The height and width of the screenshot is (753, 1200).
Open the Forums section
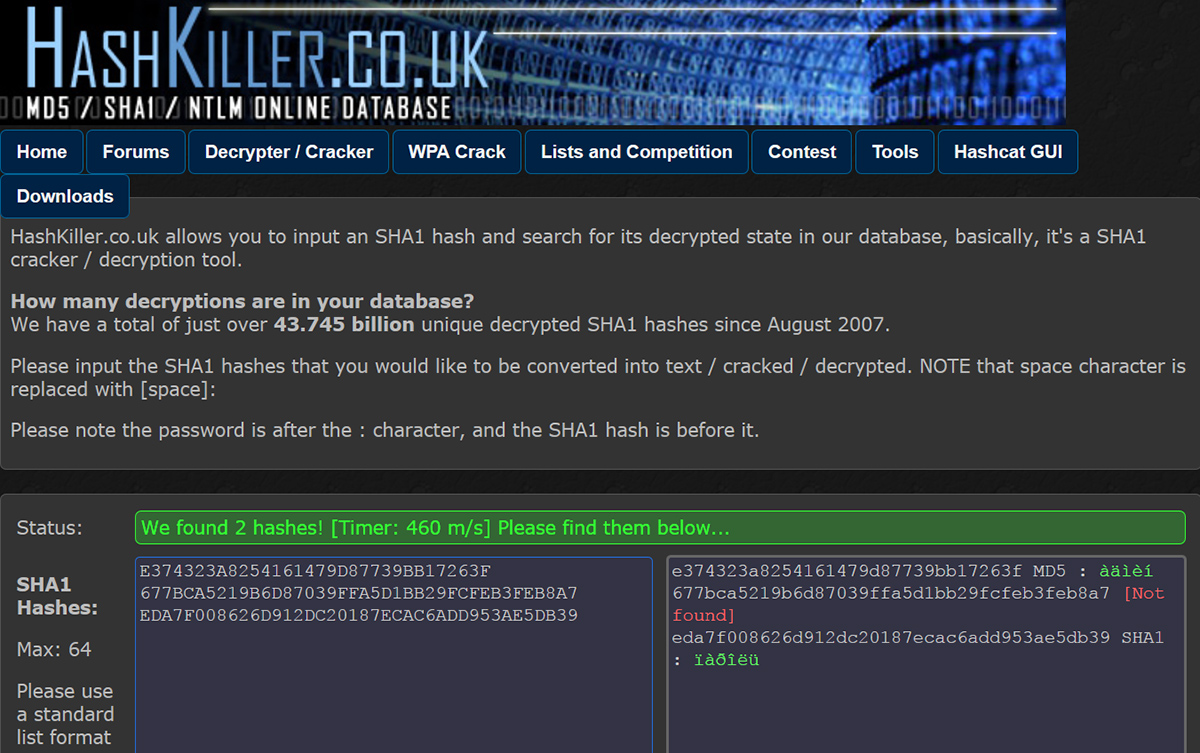tap(136, 152)
